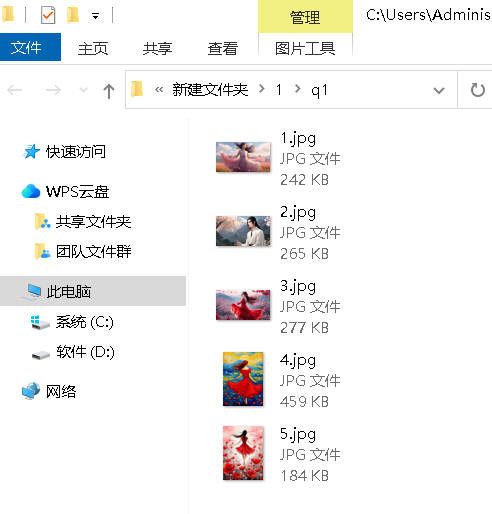Click the Properties checkmark icon in quick access toolbar
The height and width of the screenshot is (514, 492).
click(x=48, y=15)
